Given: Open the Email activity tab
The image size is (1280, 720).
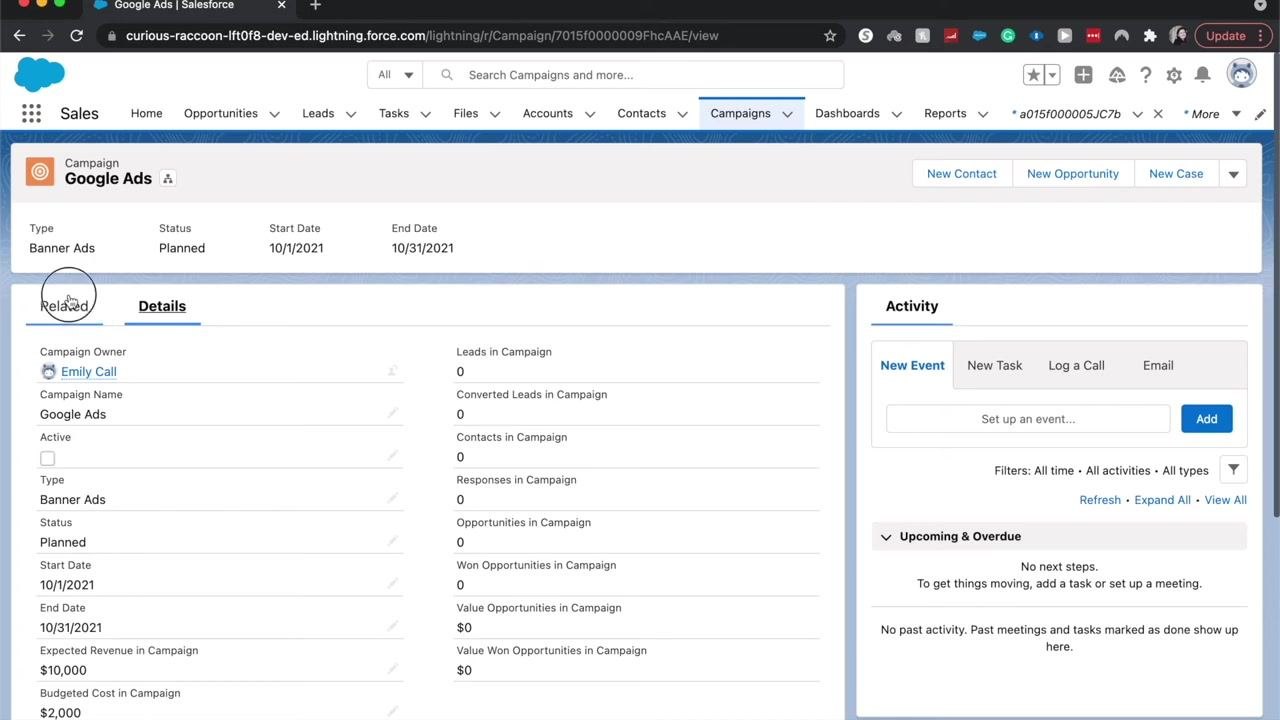Looking at the screenshot, I should (1158, 365).
